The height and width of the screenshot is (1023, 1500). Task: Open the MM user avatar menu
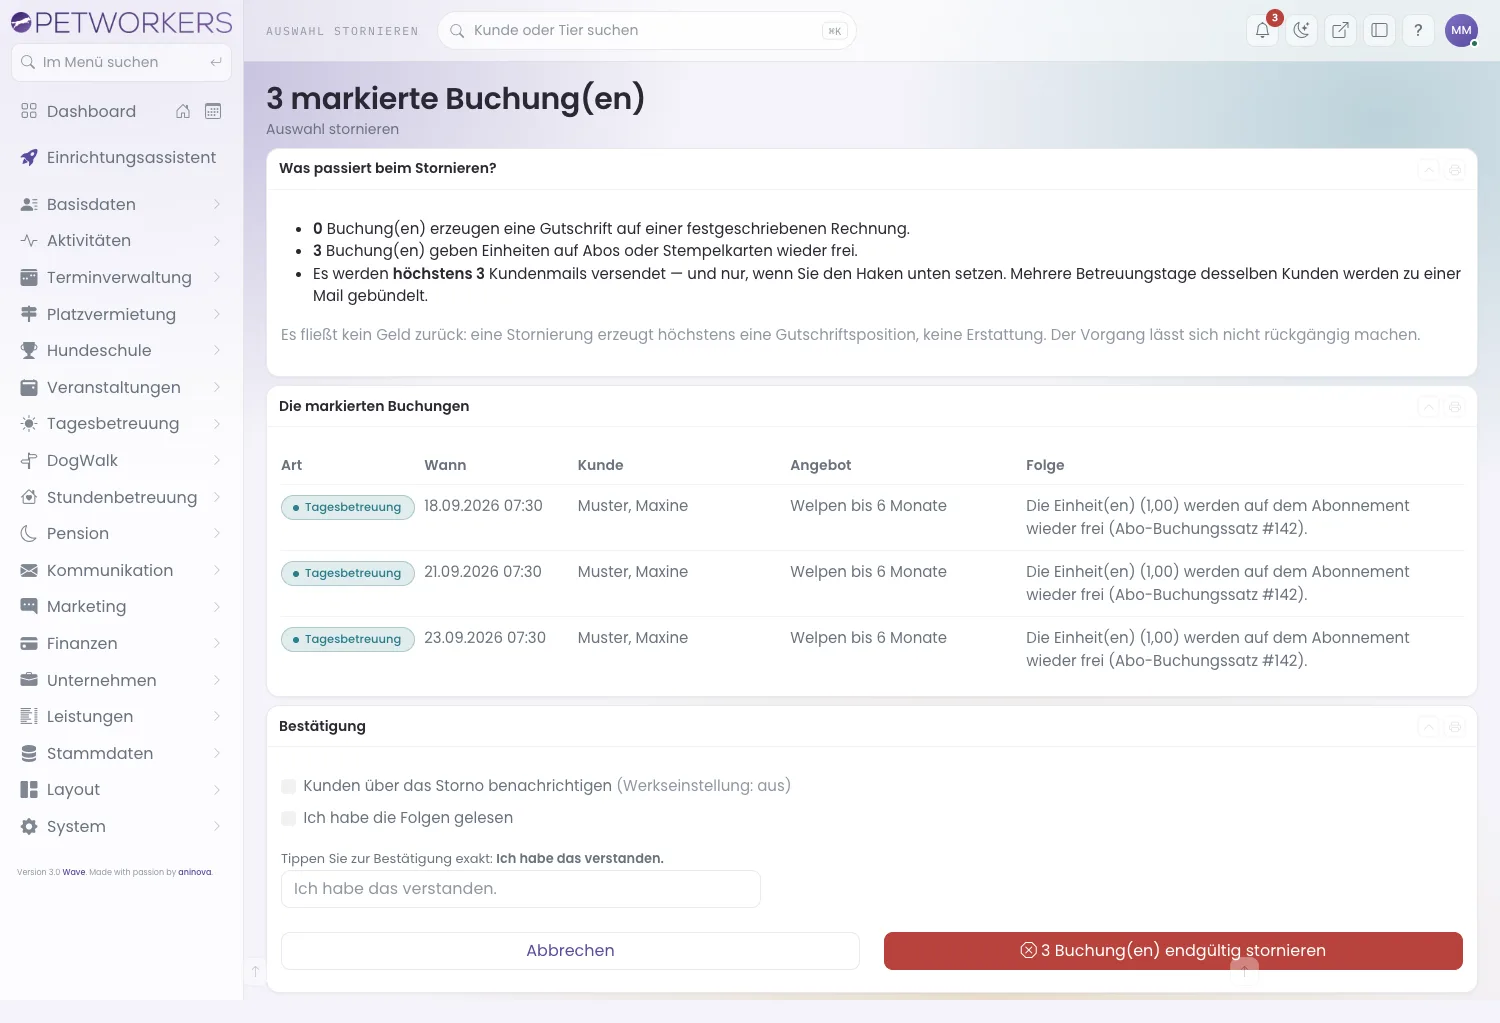[1461, 30]
